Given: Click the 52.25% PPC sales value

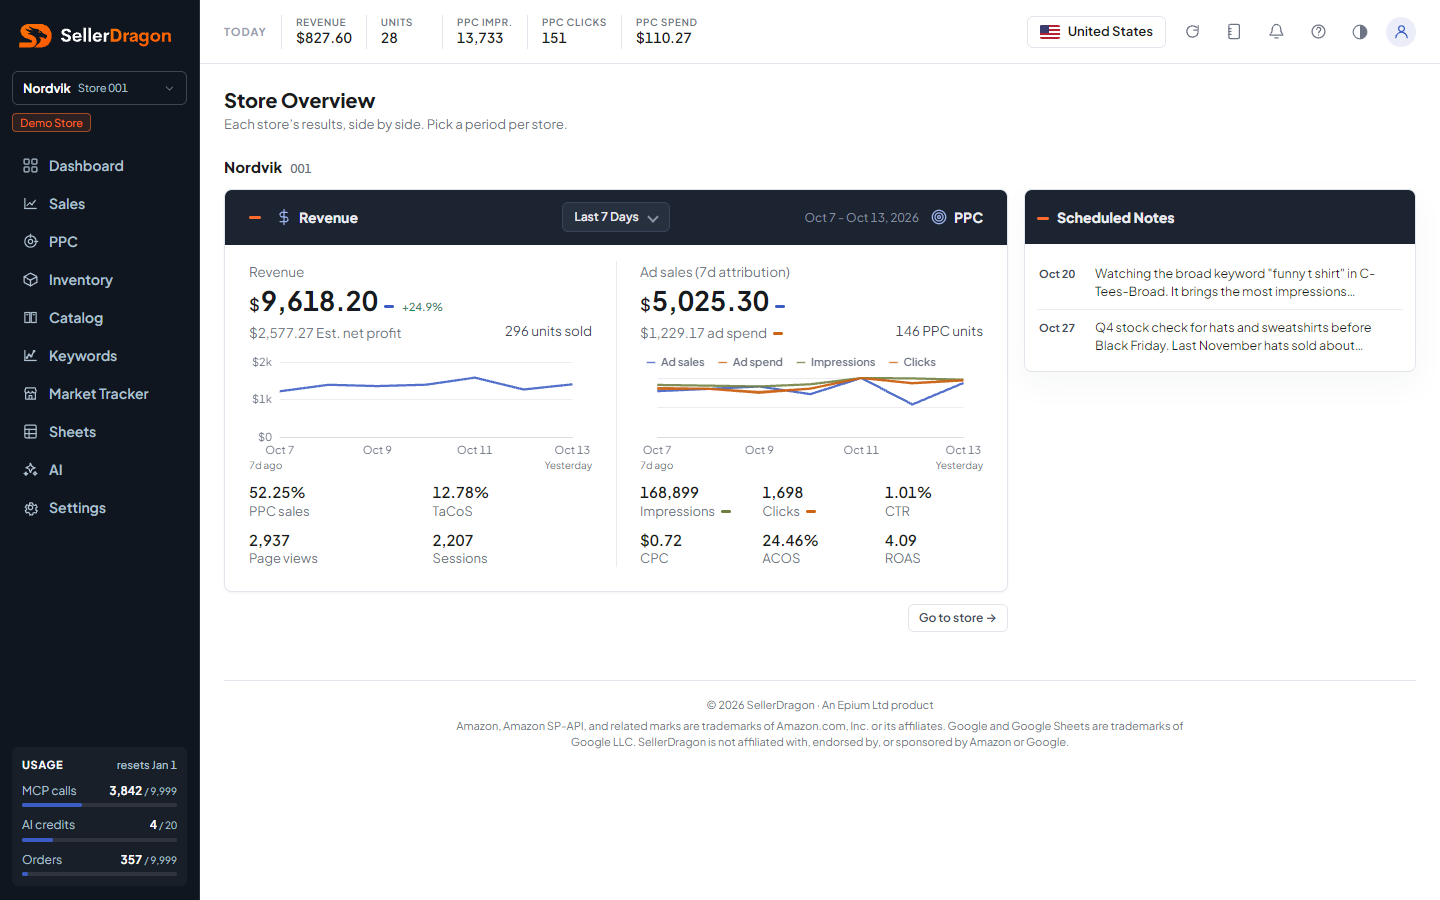Looking at the screenshot, I should tap(277, 493).
